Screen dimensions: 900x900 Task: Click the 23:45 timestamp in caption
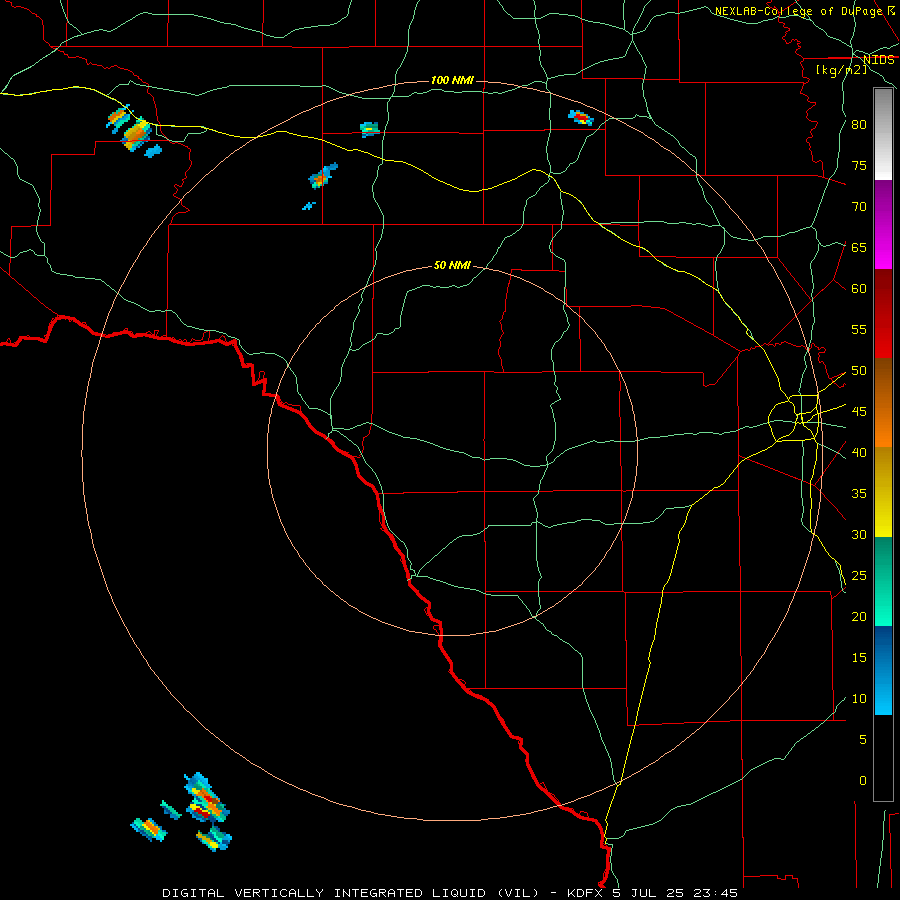[x=718, y=893]
